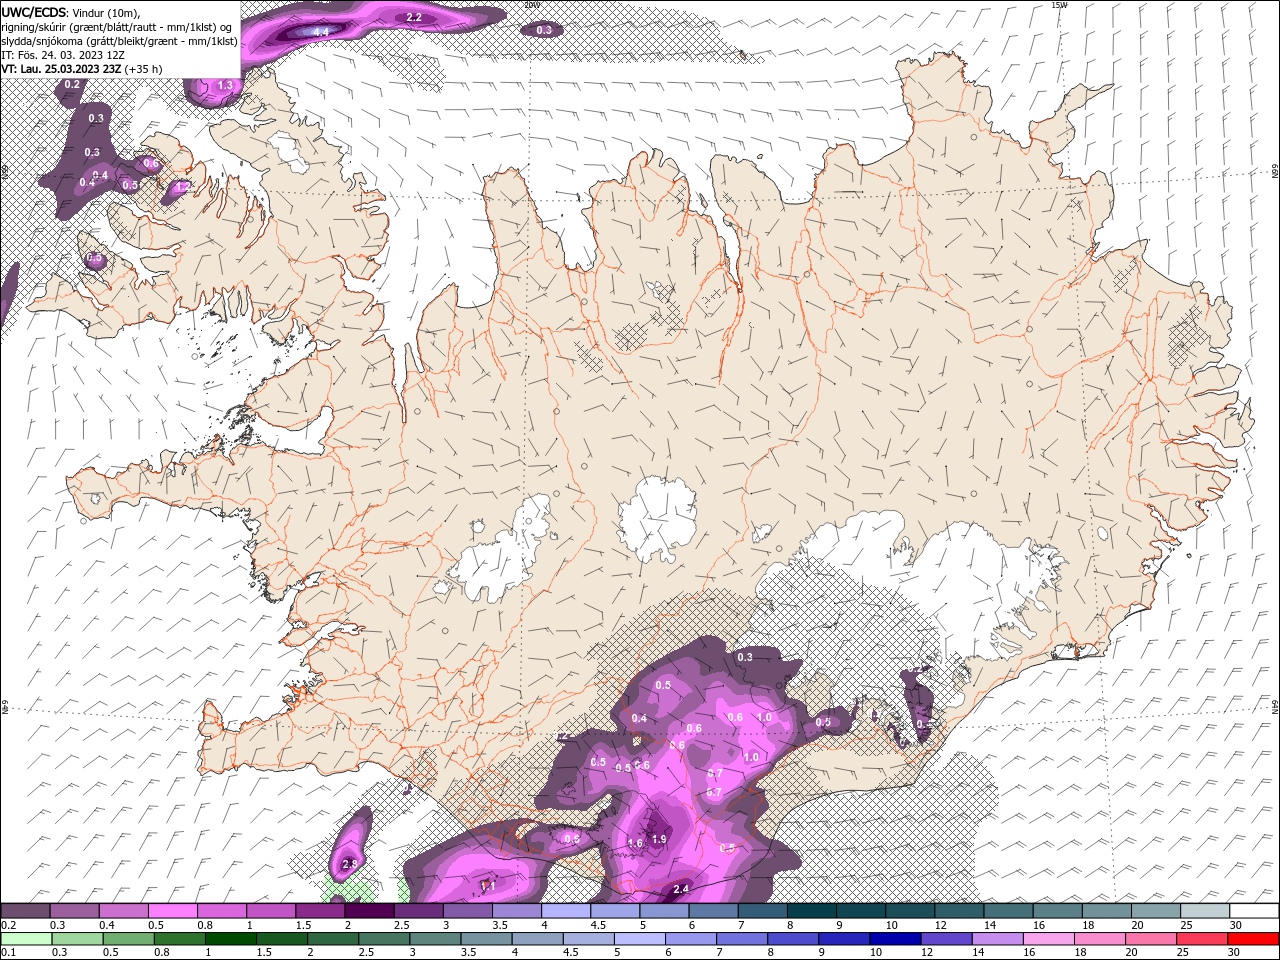Select the dark purple upper swatch between 2 and 2.5

point(369,911)
